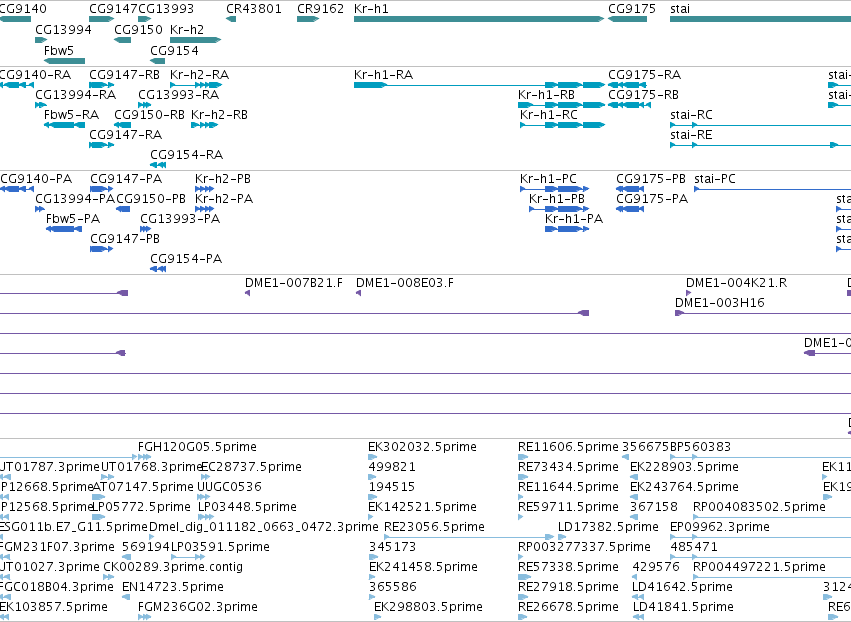Viewport: 851px width, 622px height.
Task: Select the Kr-h2 gene arrow glyph
Action: tap(195, 40)
